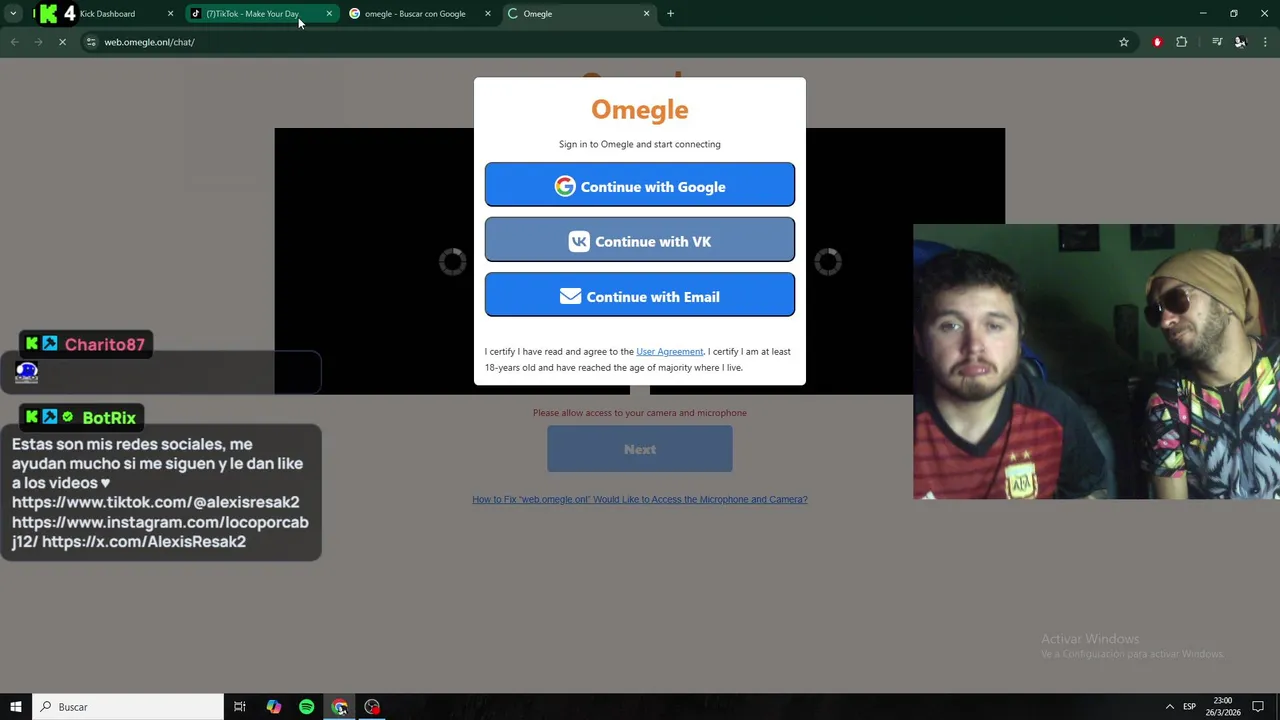Screen dimensions: 1280x720
Task: Switch the ESP input language indicator
Action: [x=1189, y=707]
